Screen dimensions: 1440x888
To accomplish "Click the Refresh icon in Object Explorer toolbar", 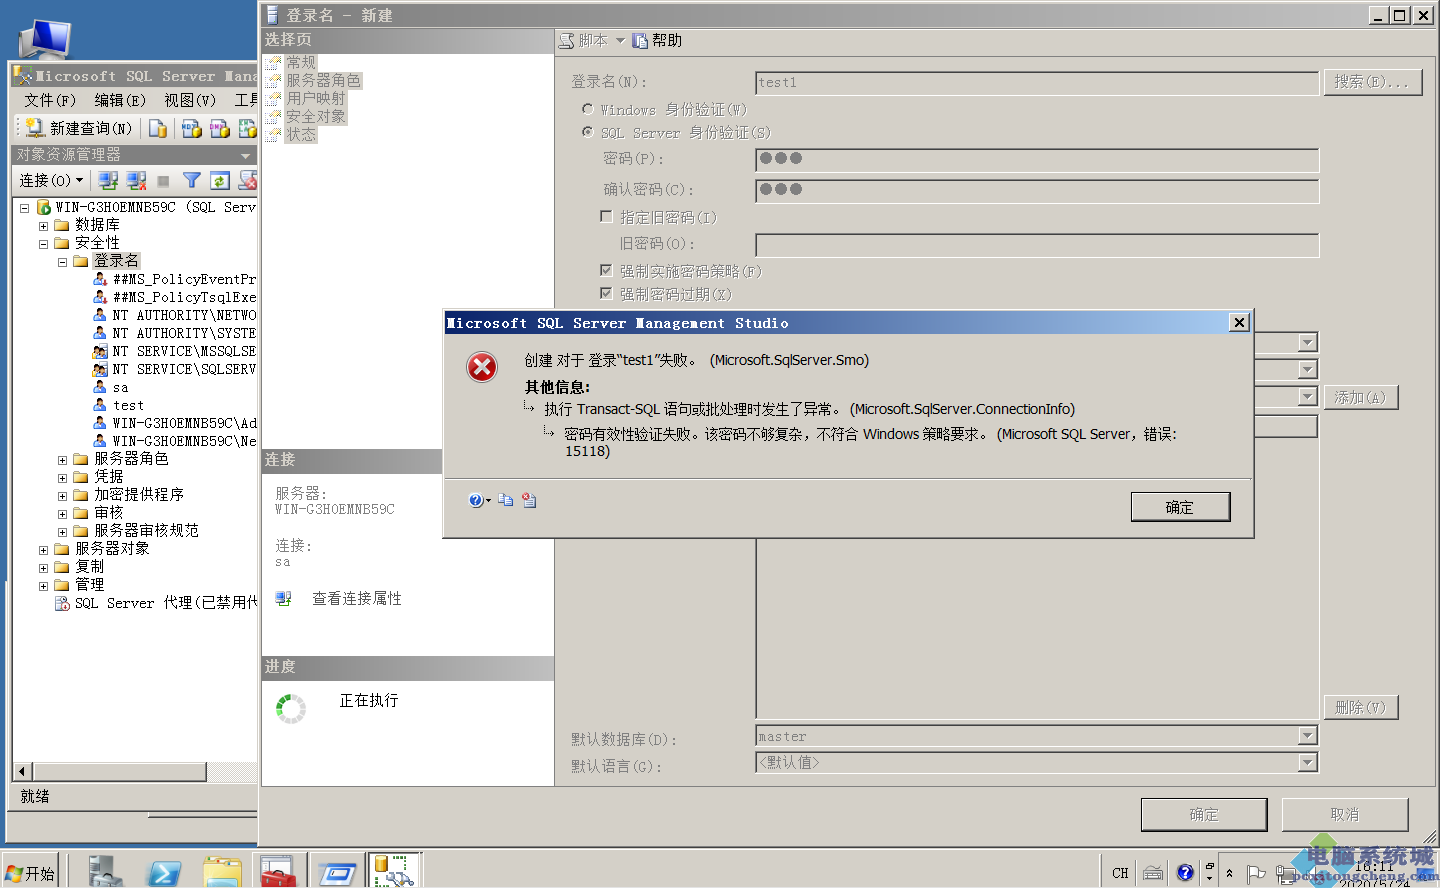I will point(220,180).
